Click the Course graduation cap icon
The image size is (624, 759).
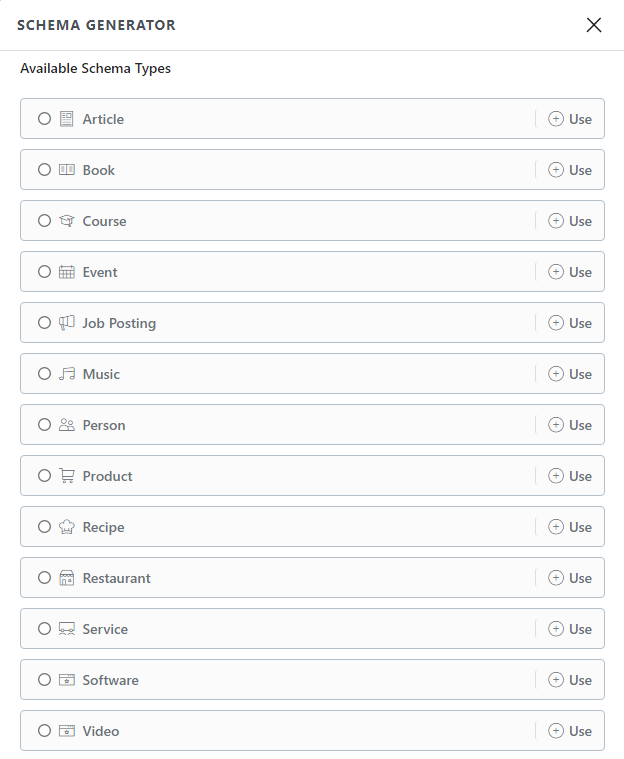pos(67,221)
